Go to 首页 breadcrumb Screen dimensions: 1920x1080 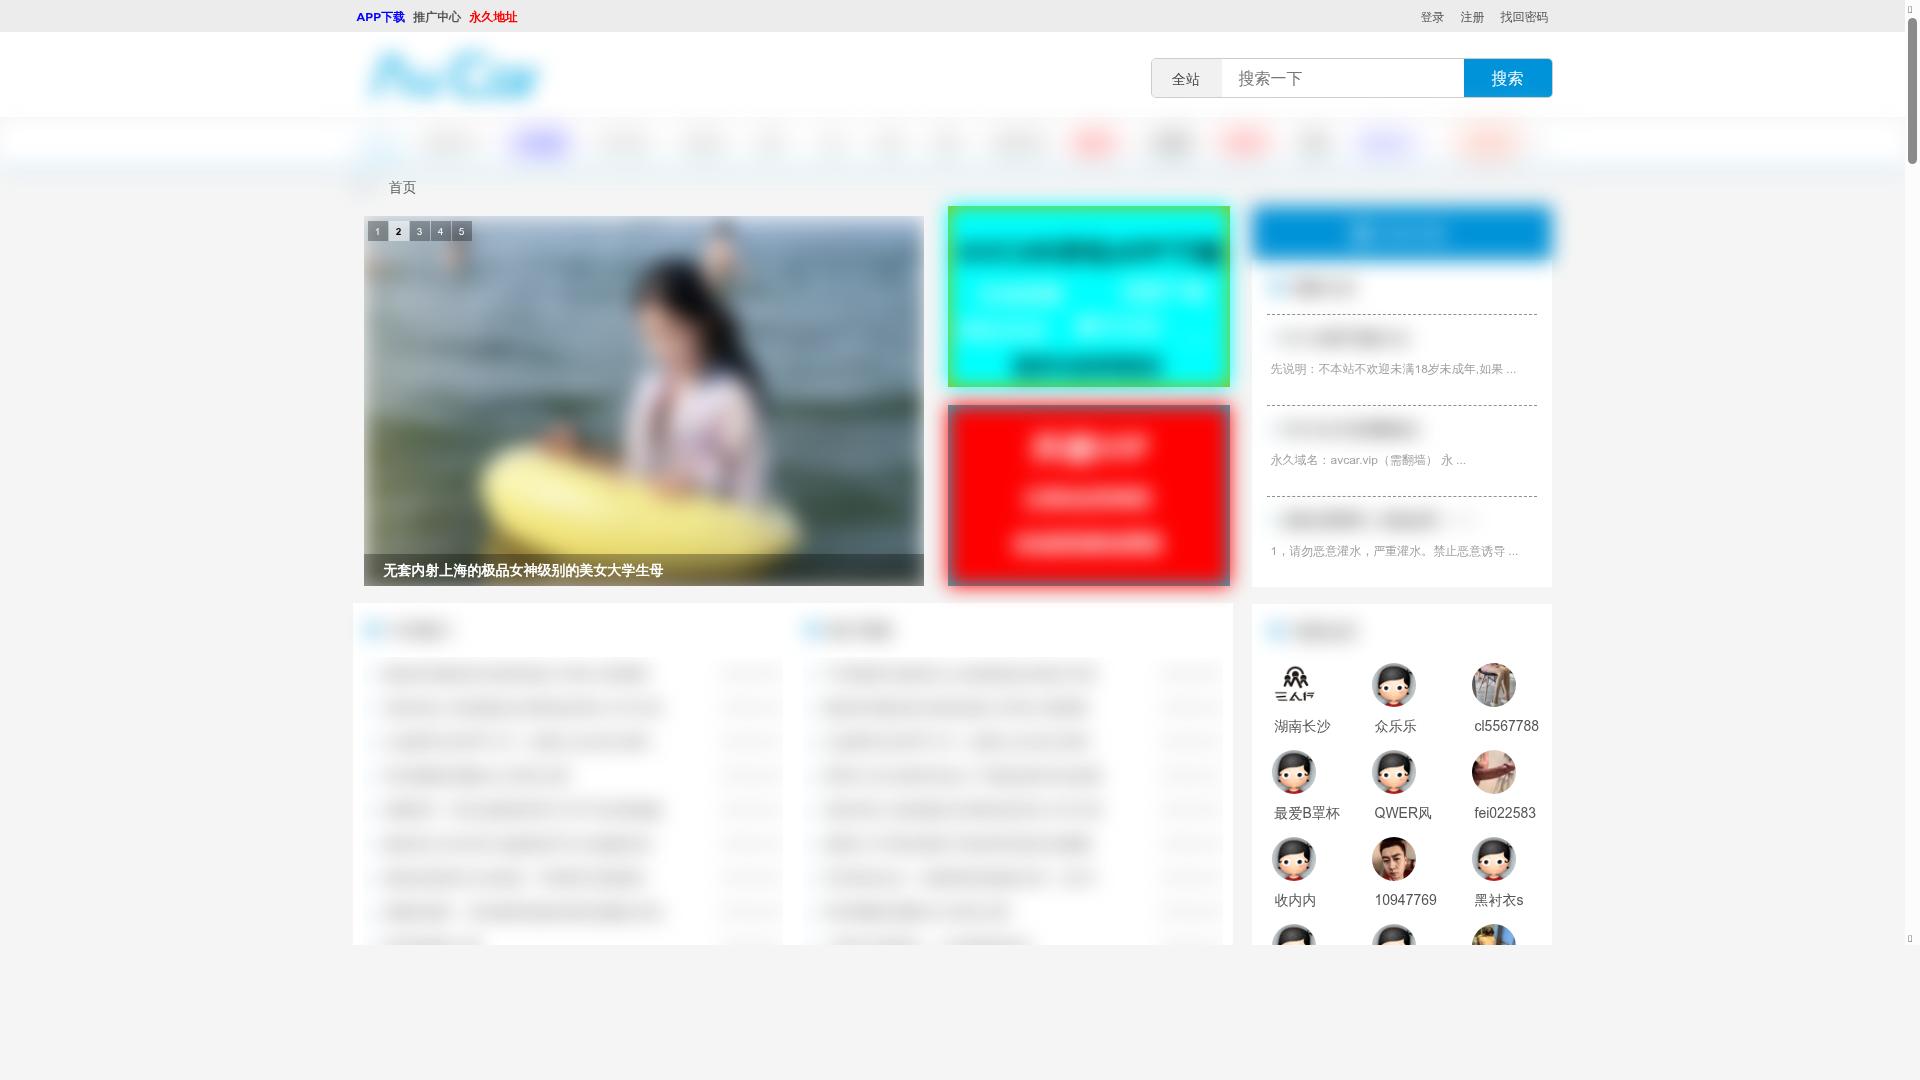[402, 187]
